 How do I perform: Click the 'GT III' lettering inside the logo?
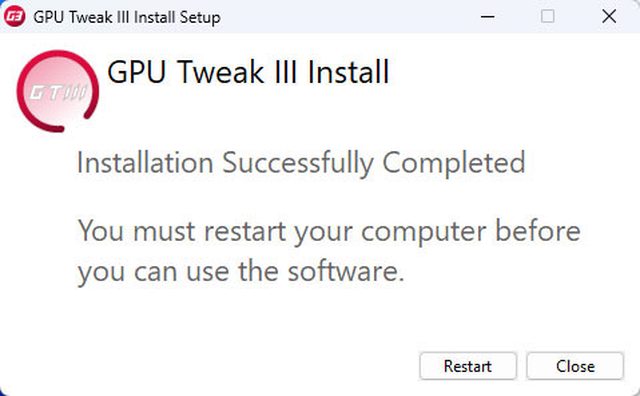[x=58, y=93]
